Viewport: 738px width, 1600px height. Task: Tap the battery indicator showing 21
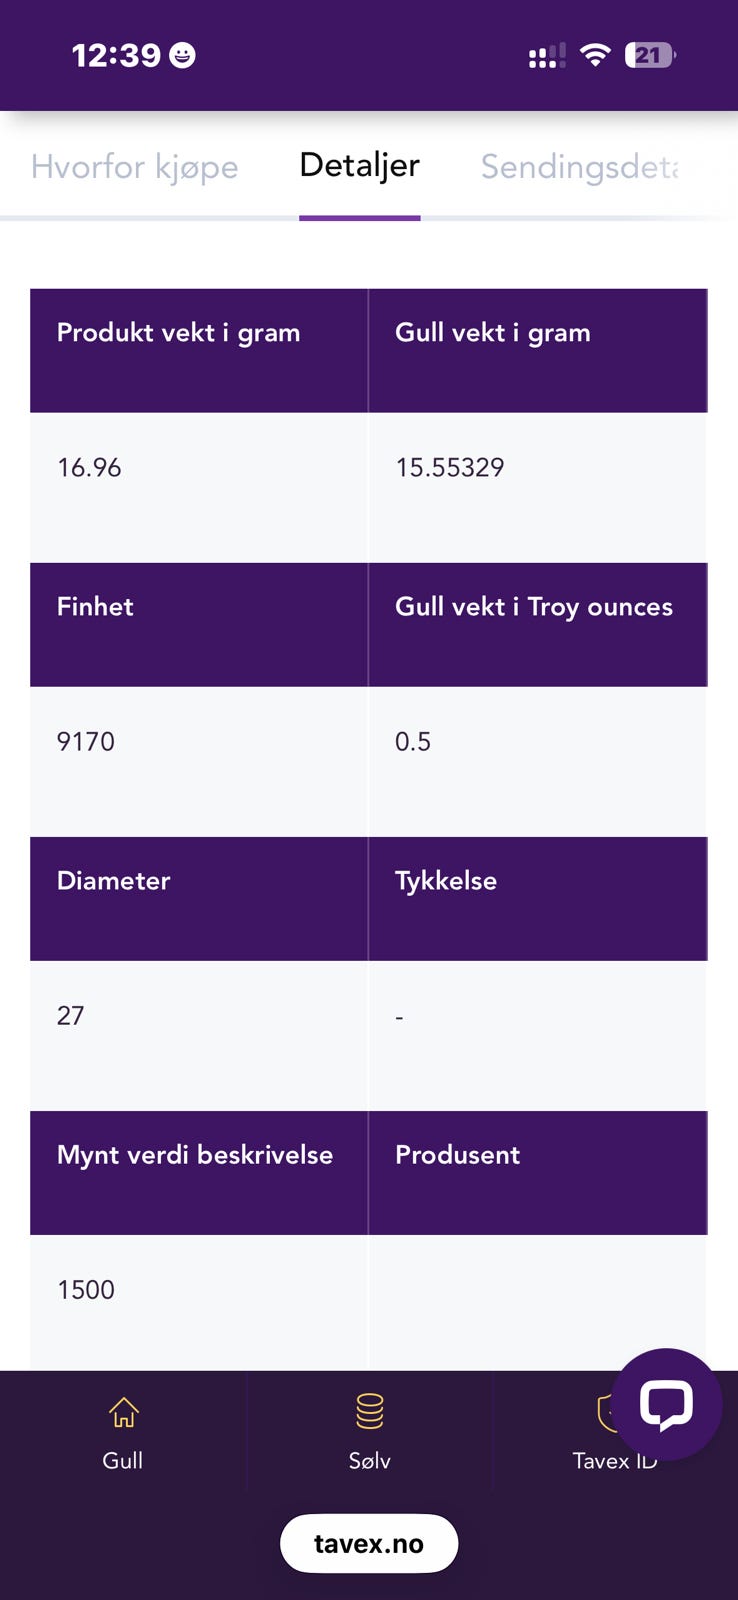(650, 55)
